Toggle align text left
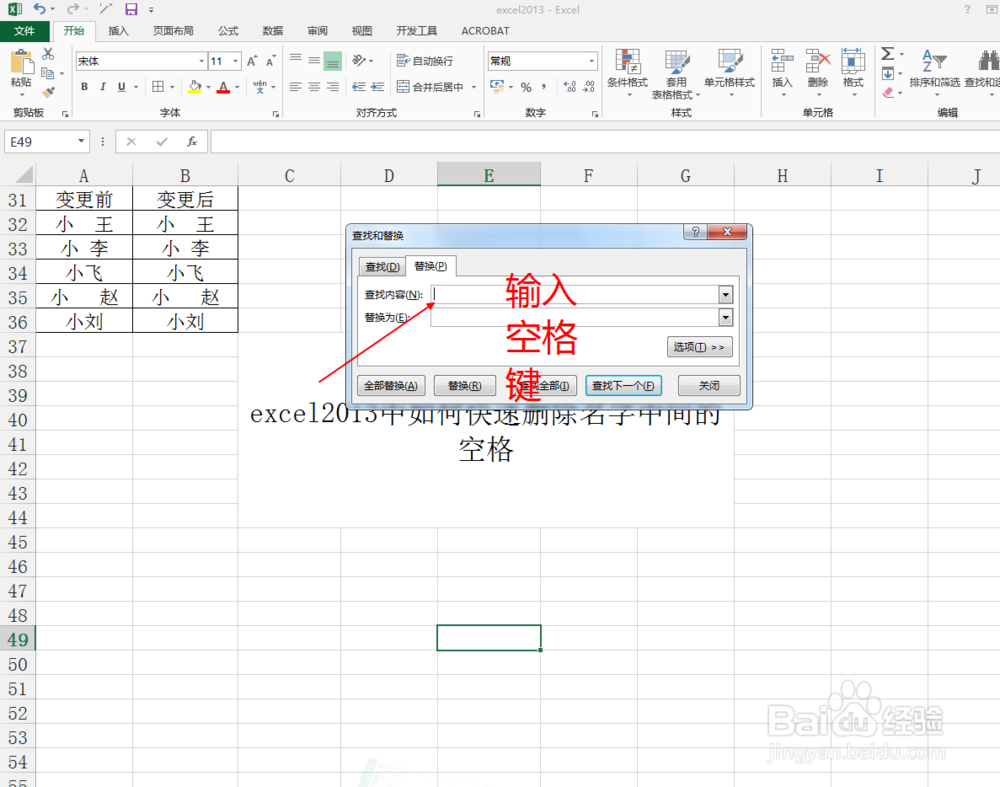 point(295,87)
